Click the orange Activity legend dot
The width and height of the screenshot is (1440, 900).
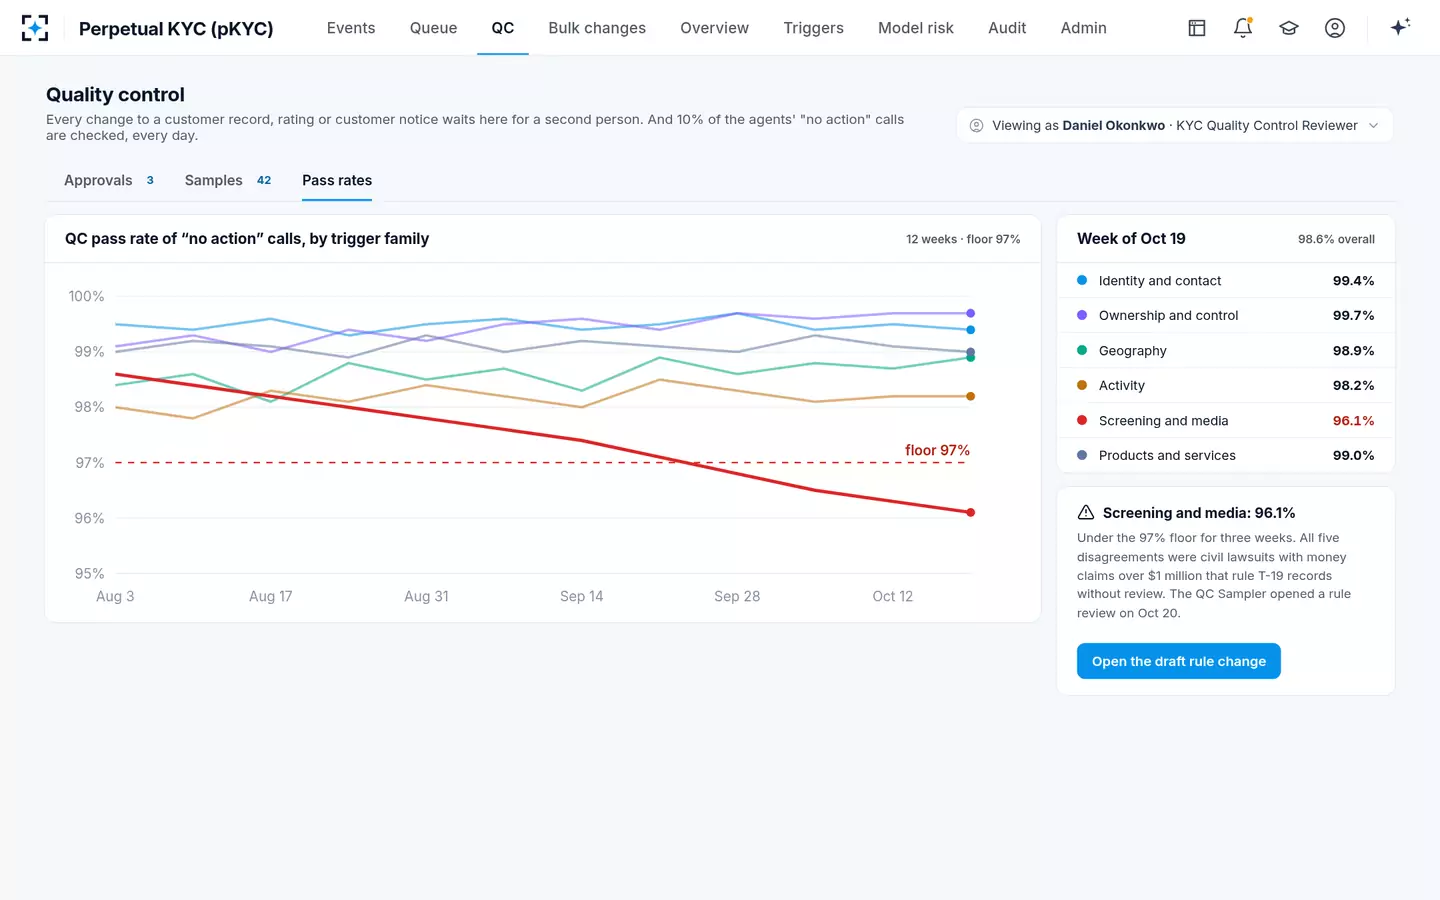coord(1082,385)
